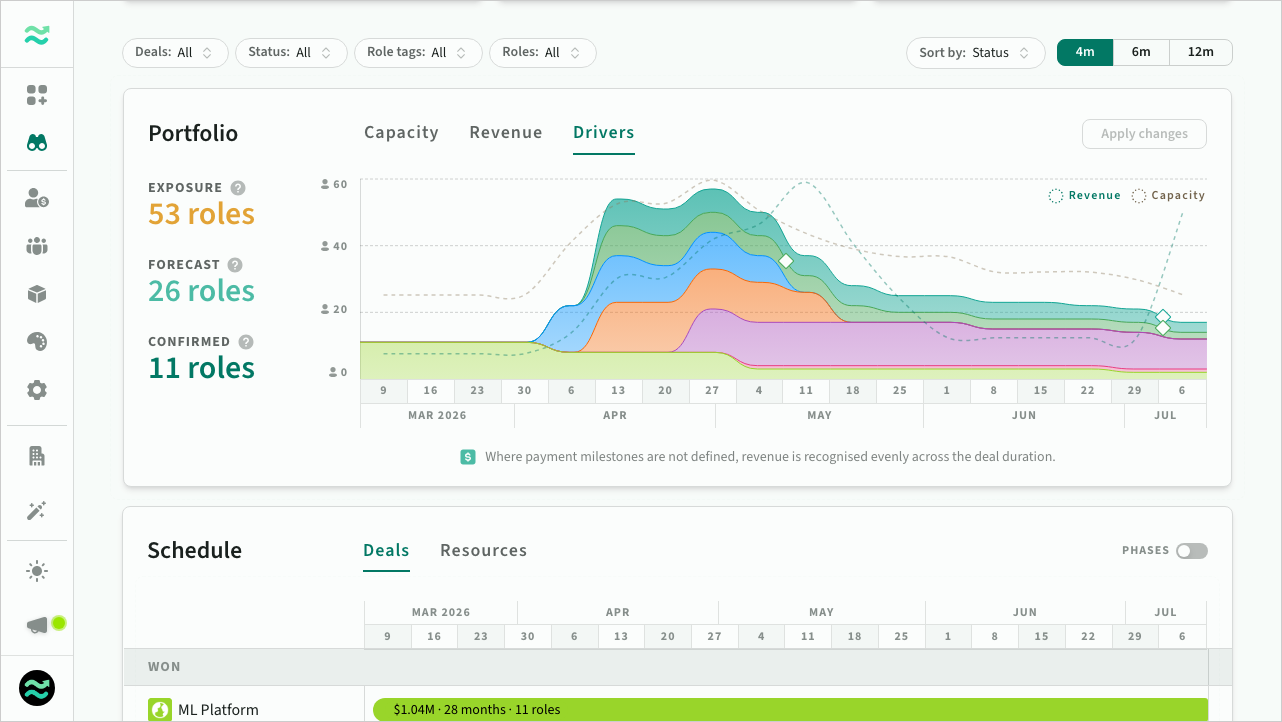The height and width of the screenshot is (722, 1282).
Task: Open the Role tags filter dropdown
Action: (418, 53)
